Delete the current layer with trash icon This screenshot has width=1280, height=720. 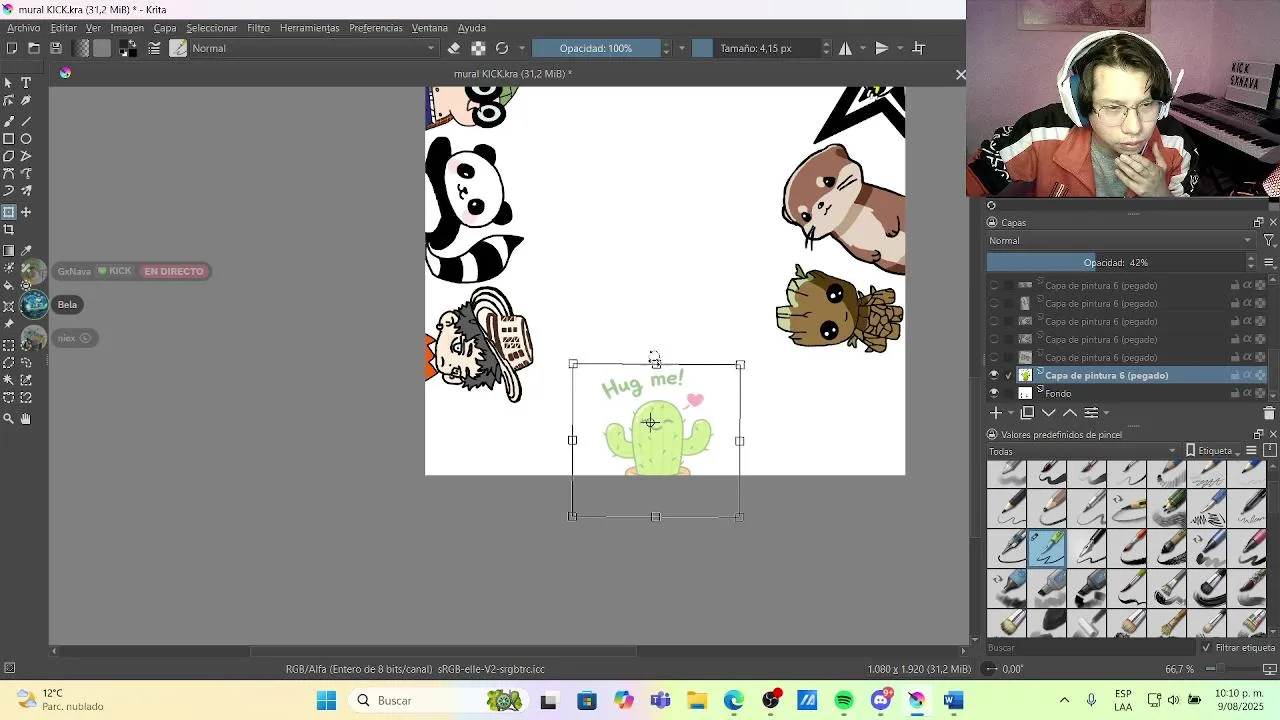(1269, 413)
